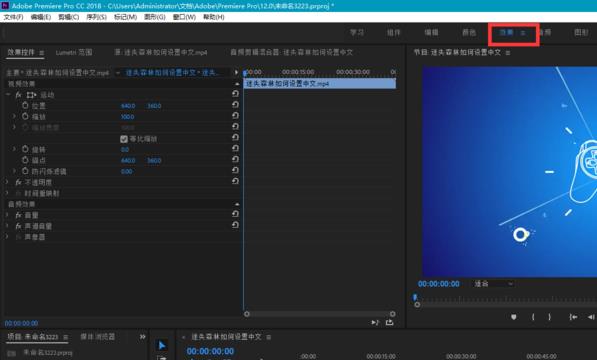This screenshot has width=597, height=360.
Task: Reset the 旋转 (Rotation) parameter
Action: [x=235, y=148]
